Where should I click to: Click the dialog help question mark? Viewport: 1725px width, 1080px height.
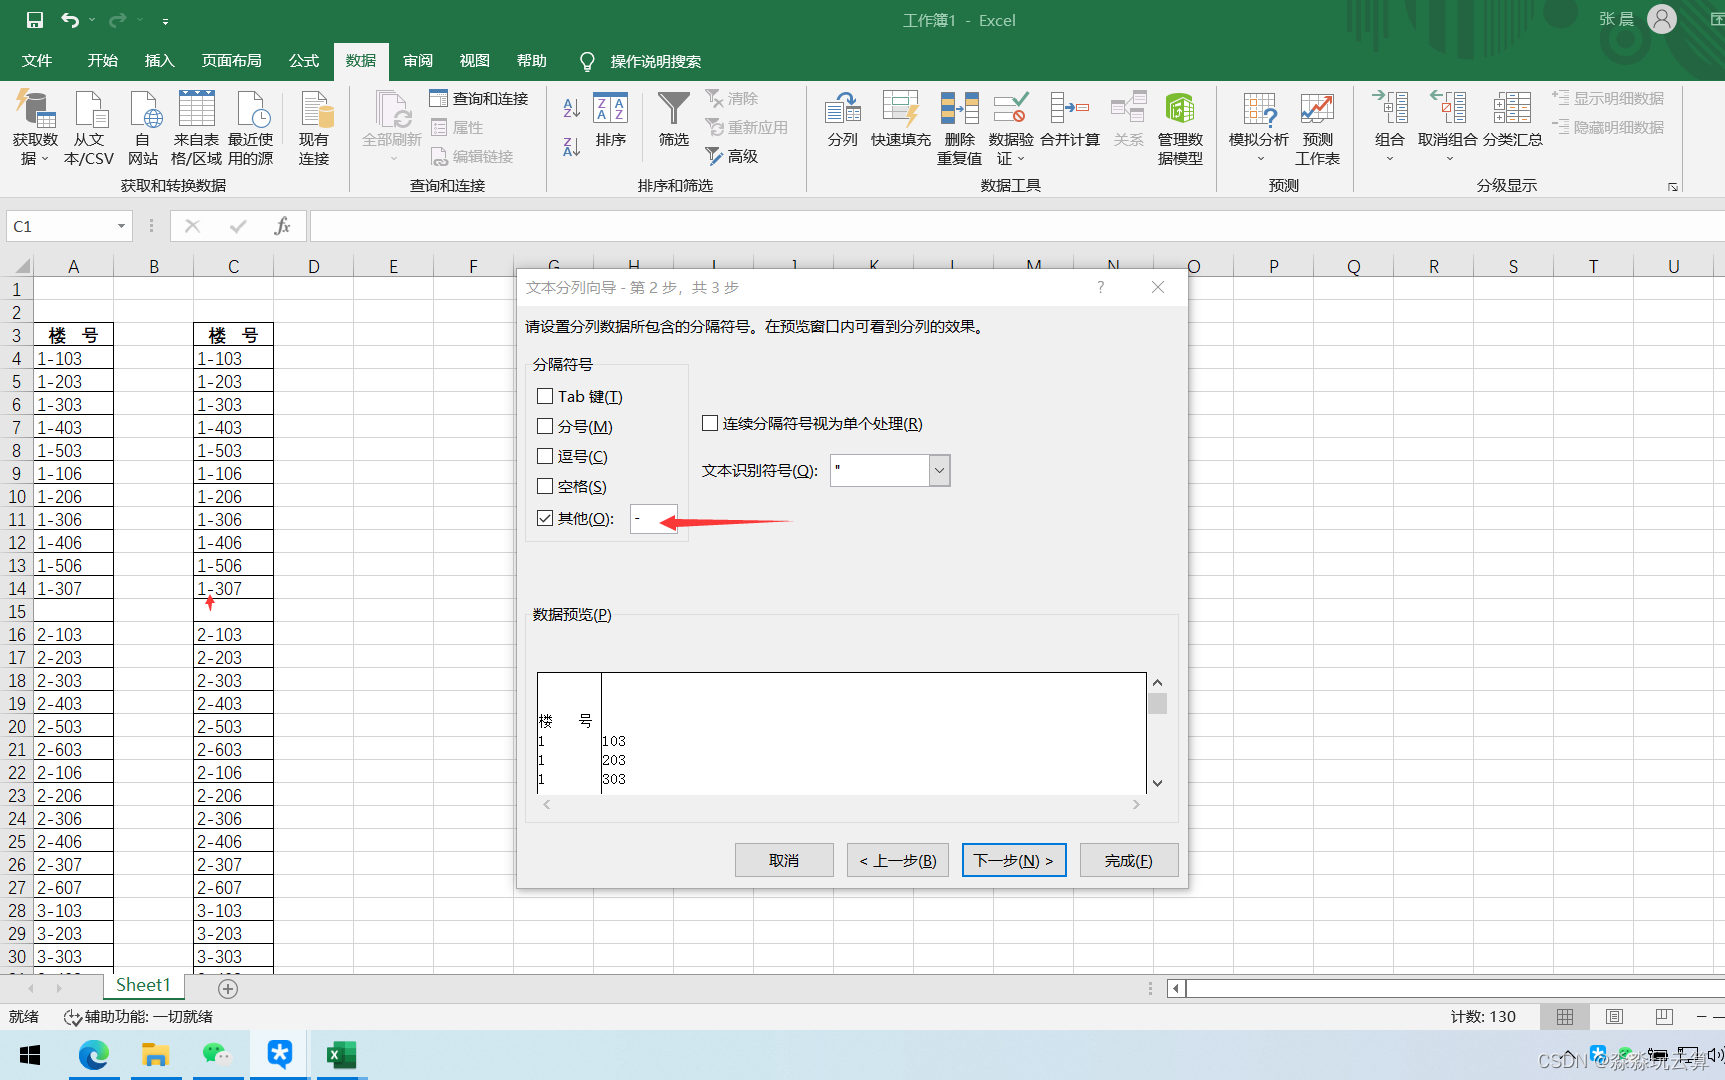point(1101,287)
